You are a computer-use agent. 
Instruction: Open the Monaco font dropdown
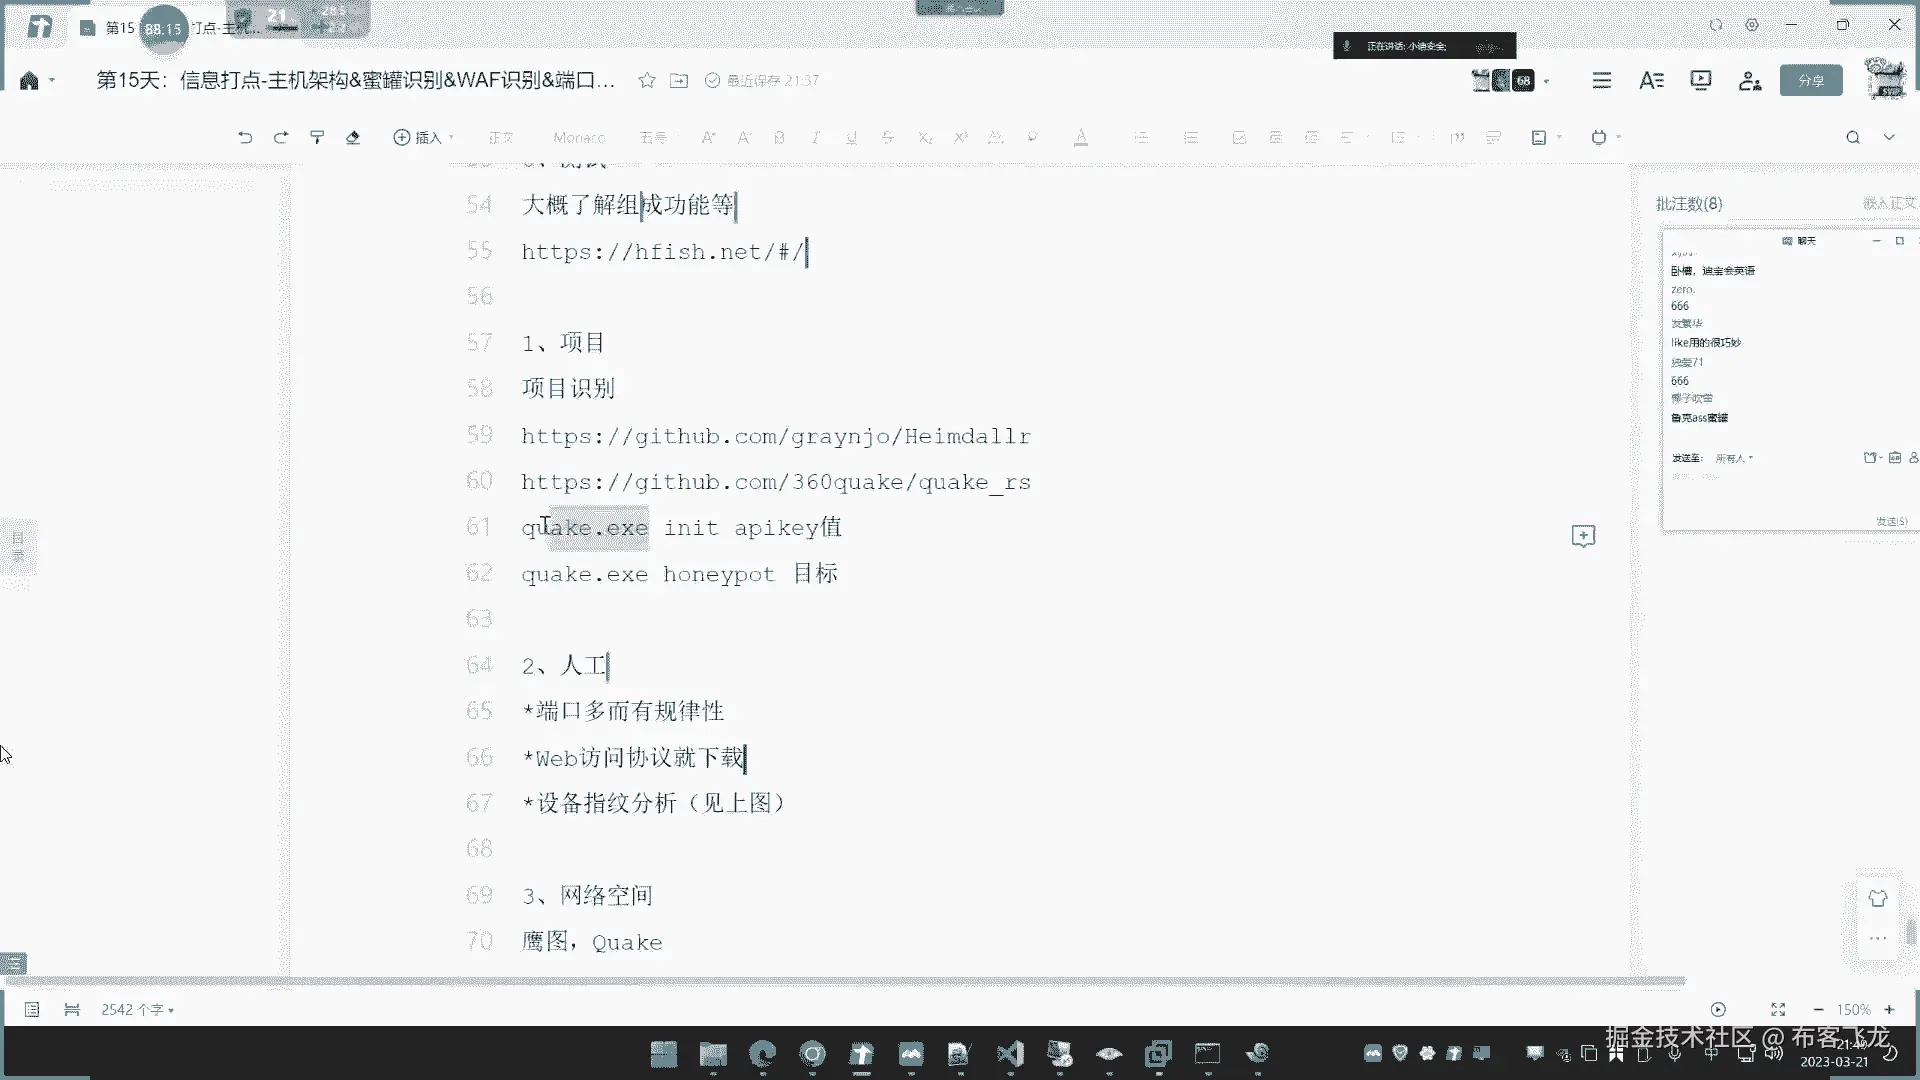579,138
